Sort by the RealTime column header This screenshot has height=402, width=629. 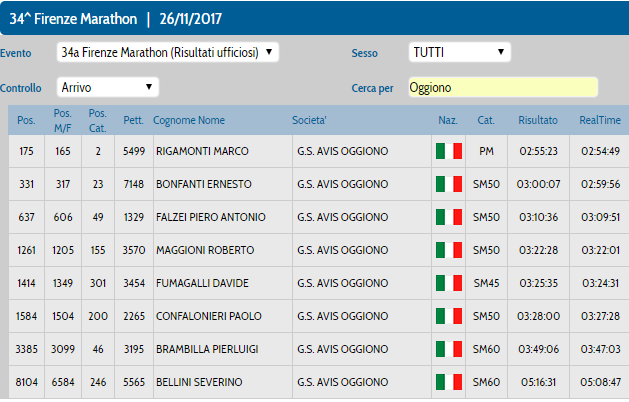(600, 120)
